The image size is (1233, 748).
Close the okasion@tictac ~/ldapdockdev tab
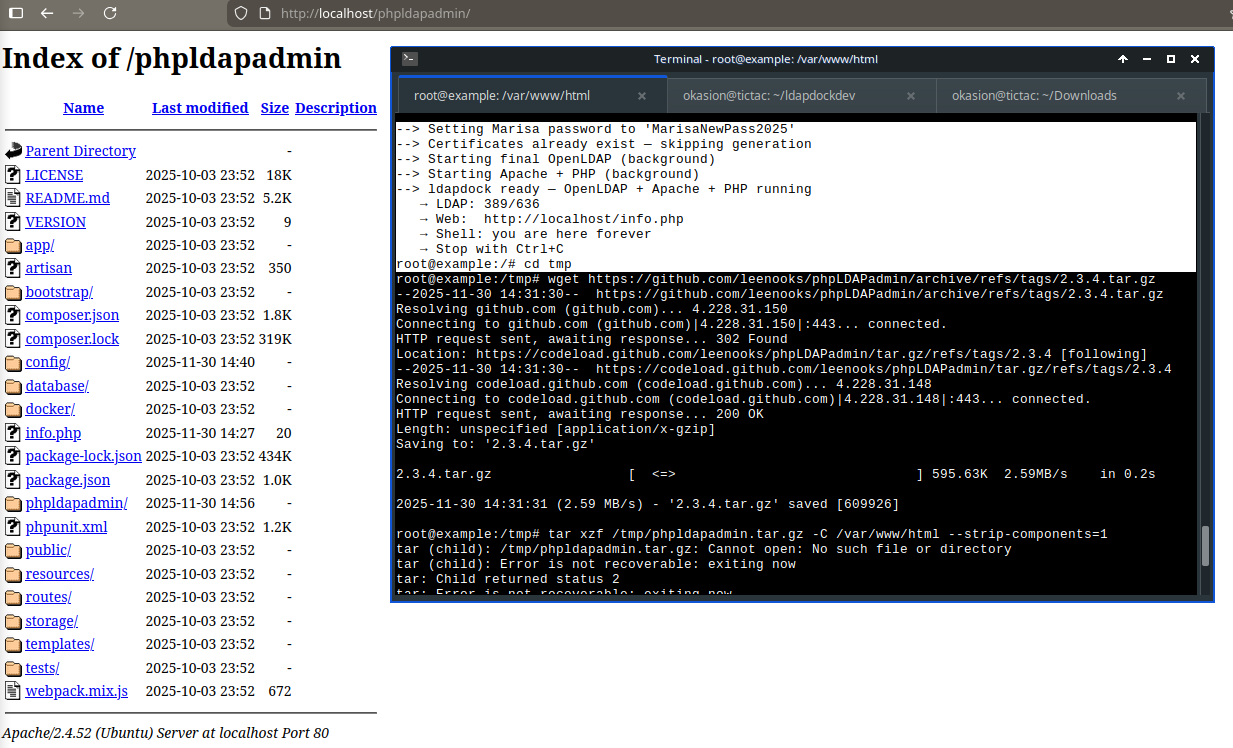coord(910,96)
